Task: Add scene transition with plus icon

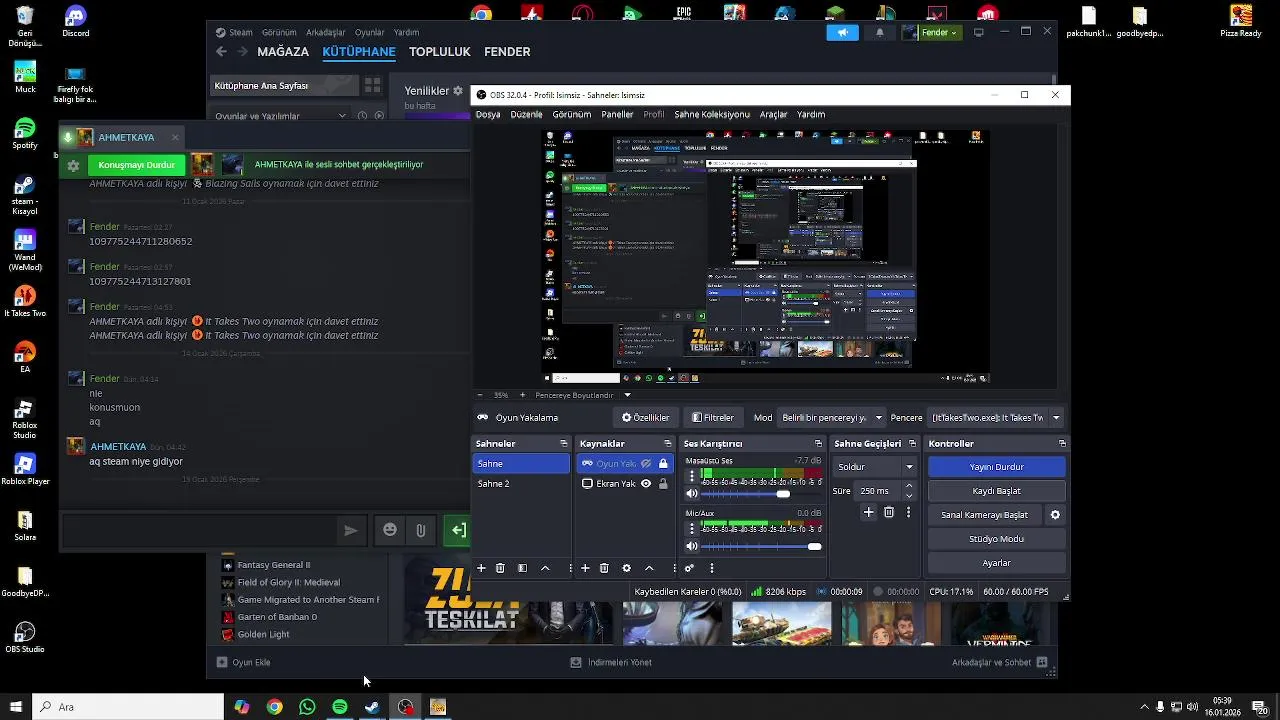Action: coord(868,512)
